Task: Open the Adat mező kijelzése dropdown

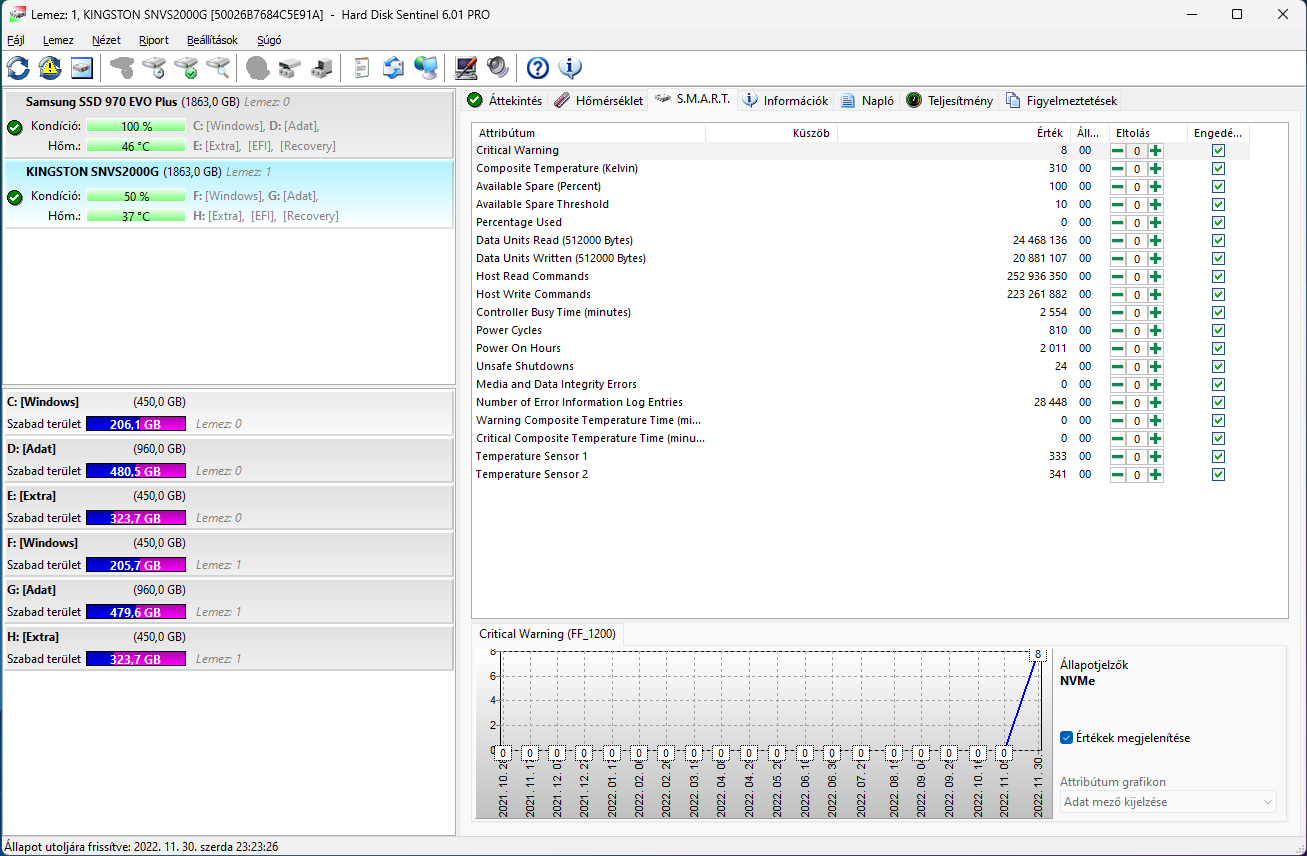Action: (x=1168, y=802)
